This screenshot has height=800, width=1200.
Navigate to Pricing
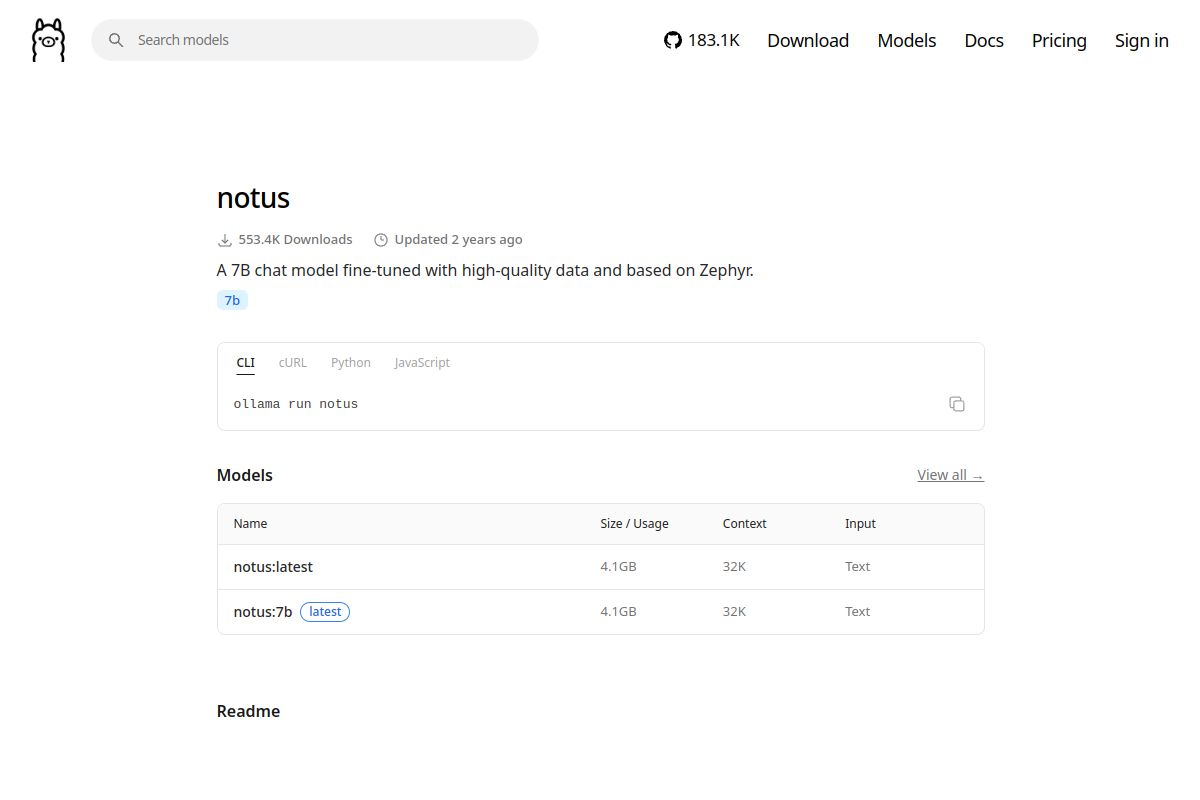1059,40
